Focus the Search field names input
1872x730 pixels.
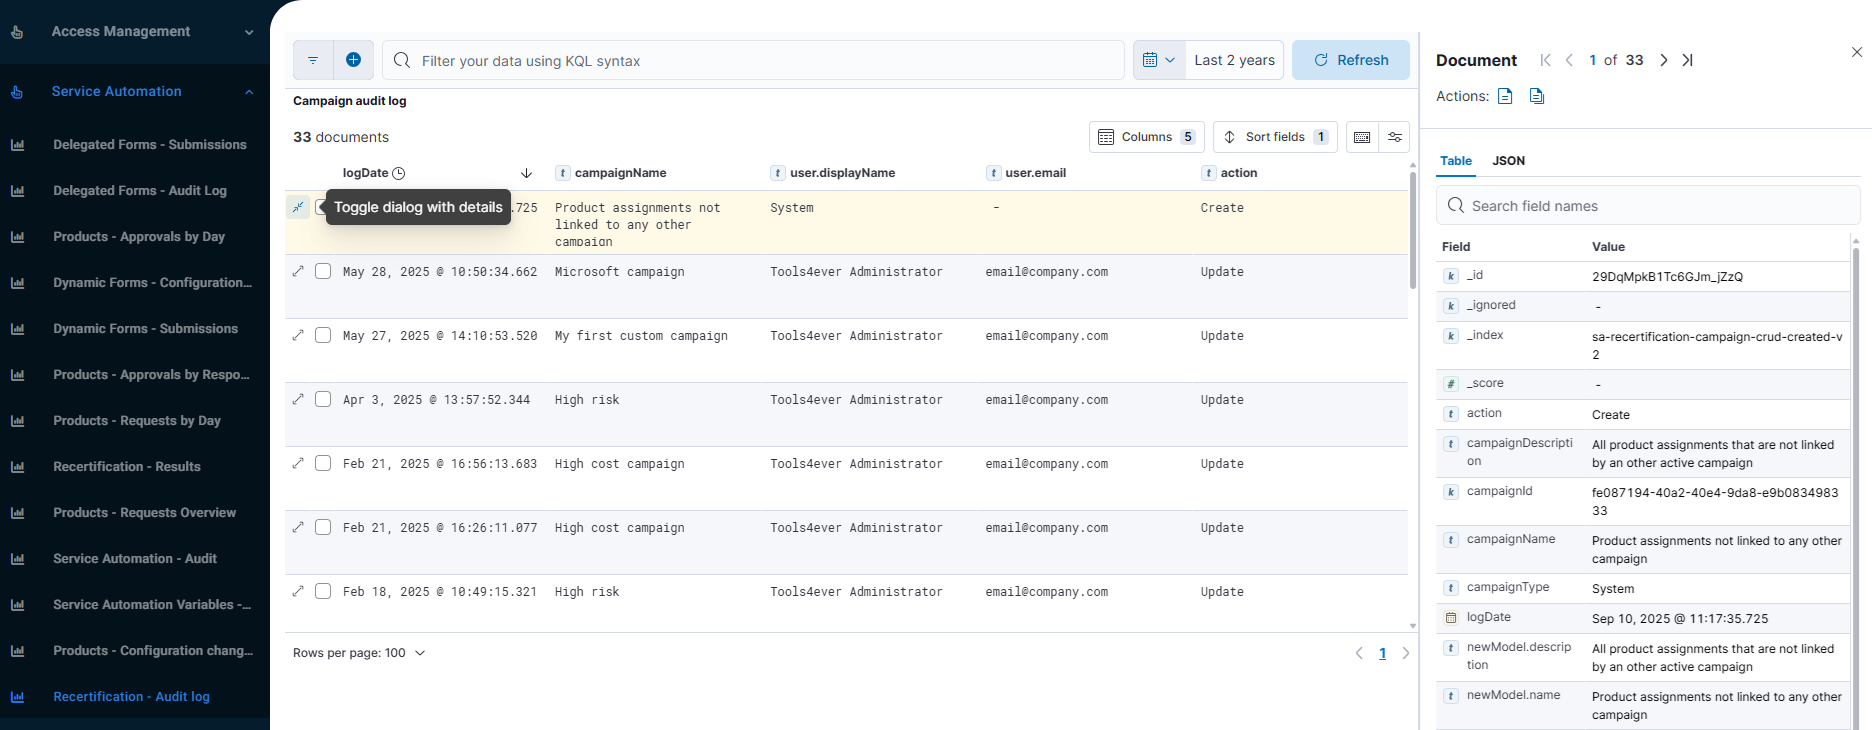(1655, 206)
